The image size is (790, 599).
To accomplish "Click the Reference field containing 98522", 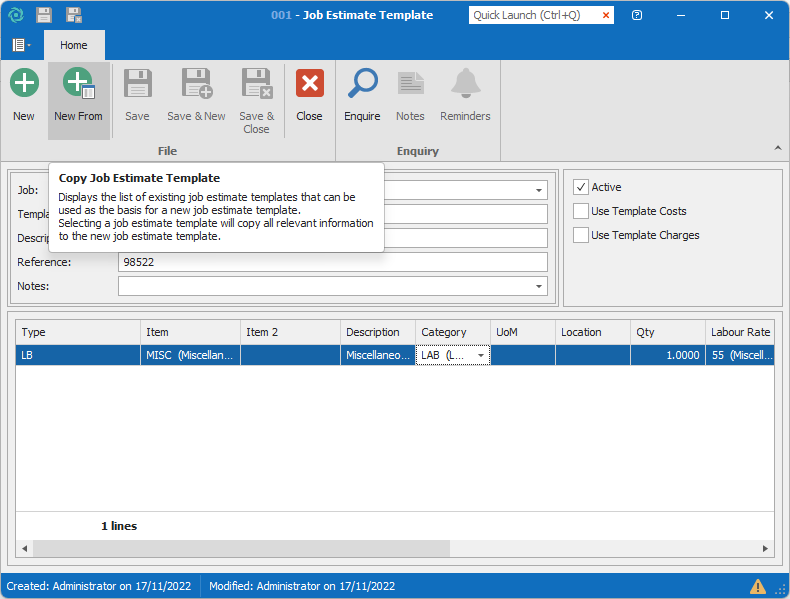I will [332, 262].
